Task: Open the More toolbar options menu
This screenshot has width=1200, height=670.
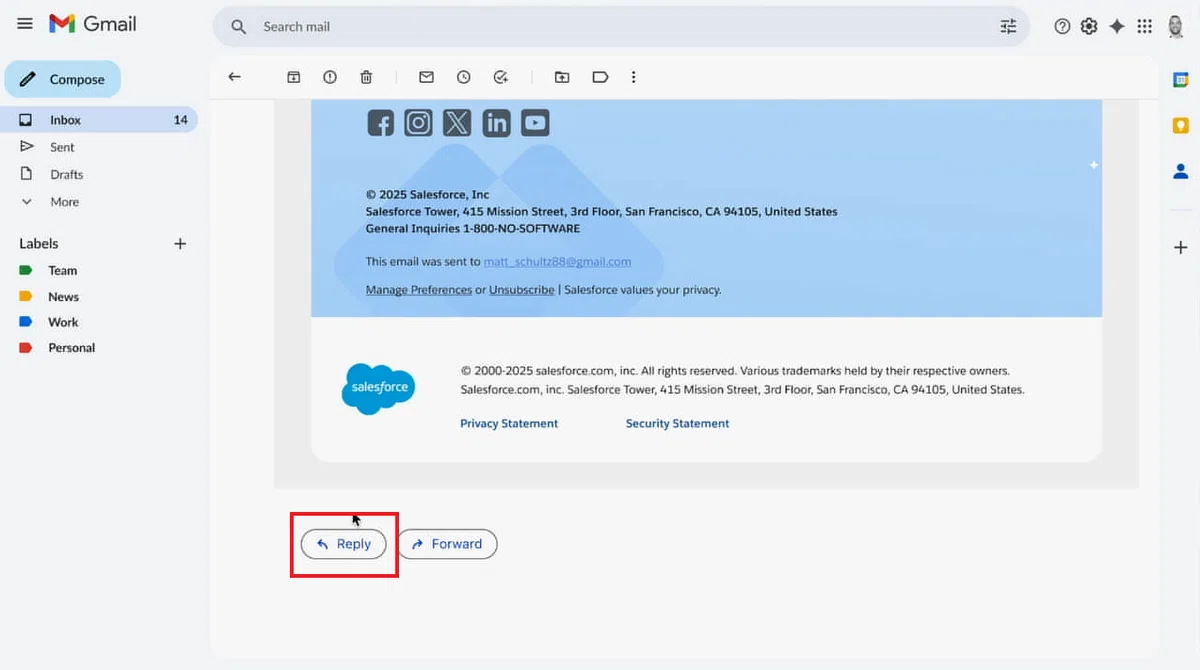Action: click(x=633, y=77)
